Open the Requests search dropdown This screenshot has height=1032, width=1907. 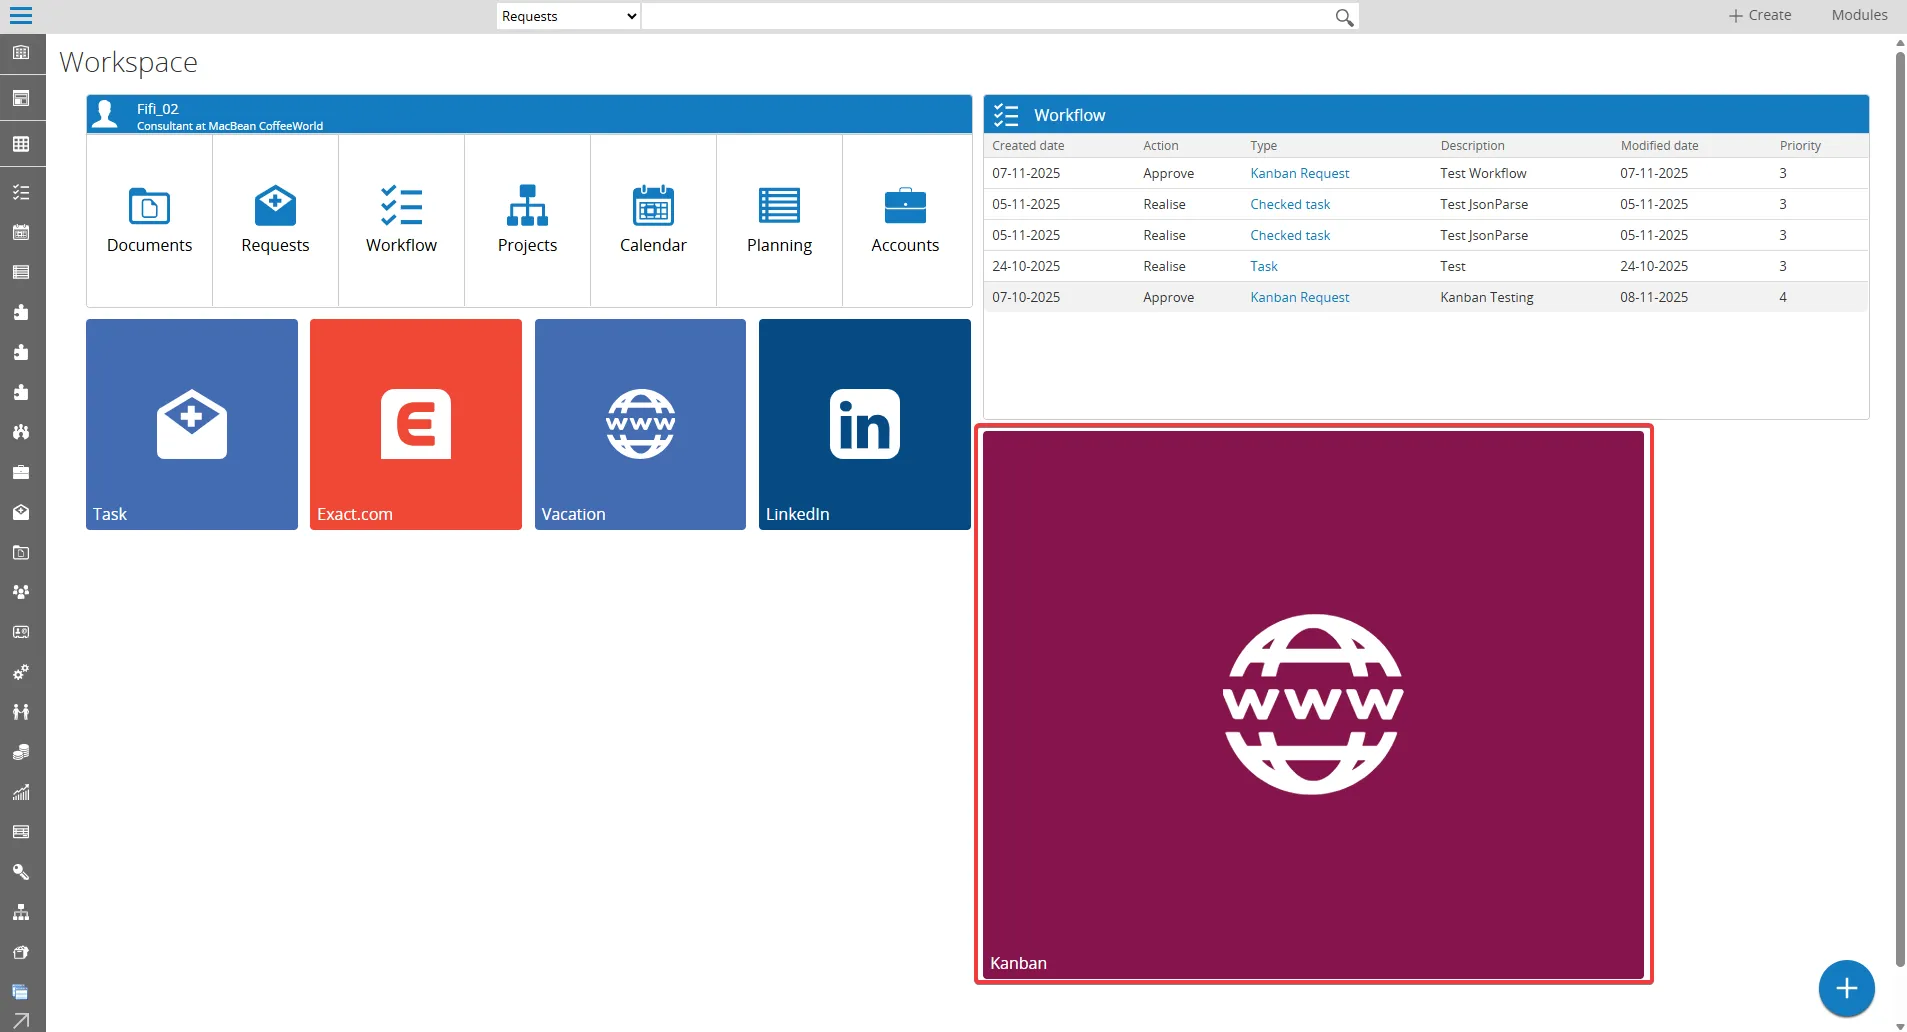pos(568,16)
